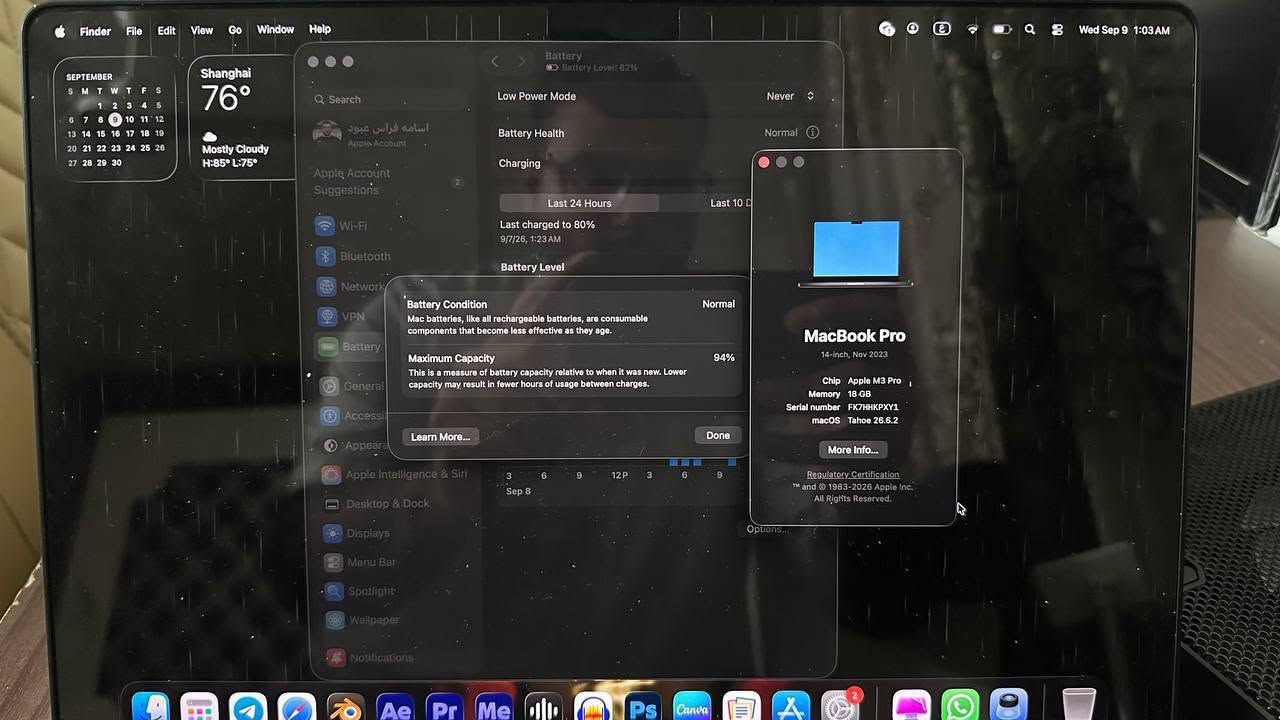Screen dimensions: 1280x720
Task: Open the Apple menu
Action: tap(59, 31)
